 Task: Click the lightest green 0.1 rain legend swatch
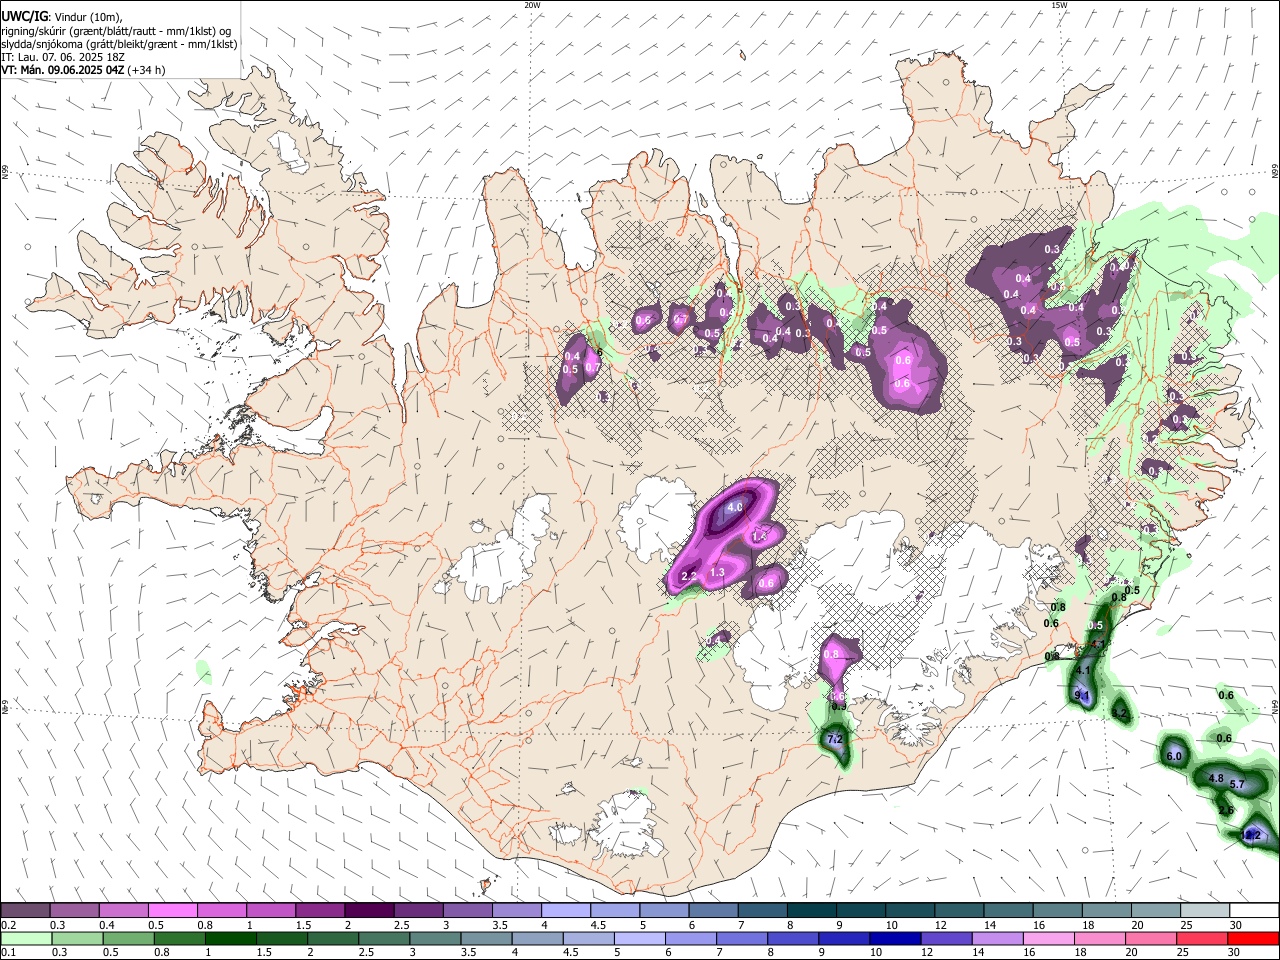click(x=25, y=938)
